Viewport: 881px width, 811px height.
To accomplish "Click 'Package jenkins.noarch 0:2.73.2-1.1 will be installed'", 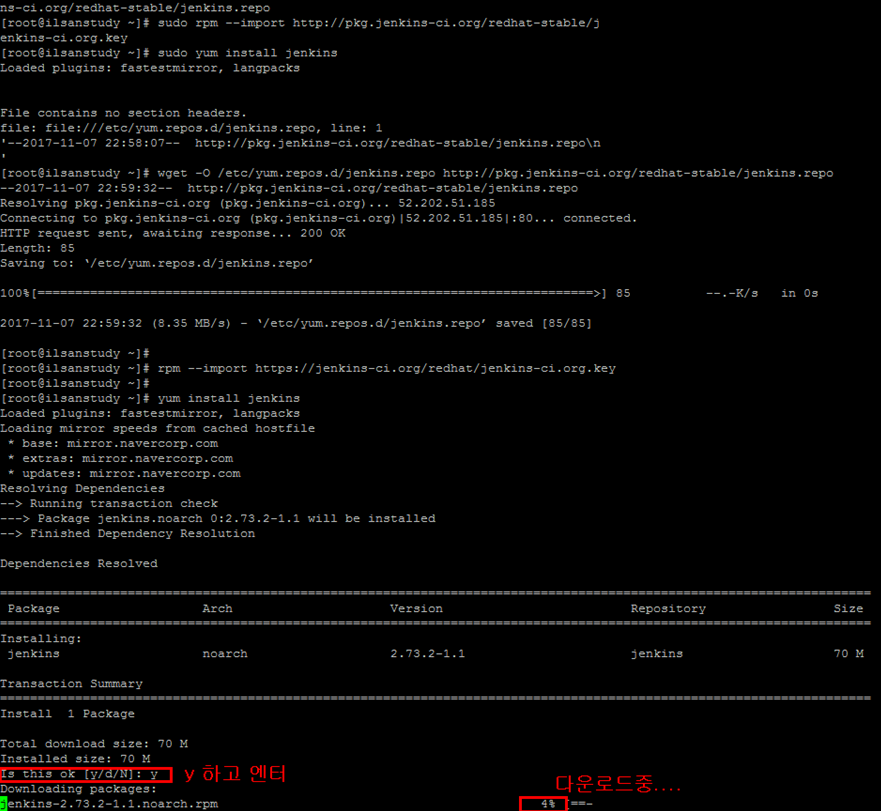I will (236, 518).
